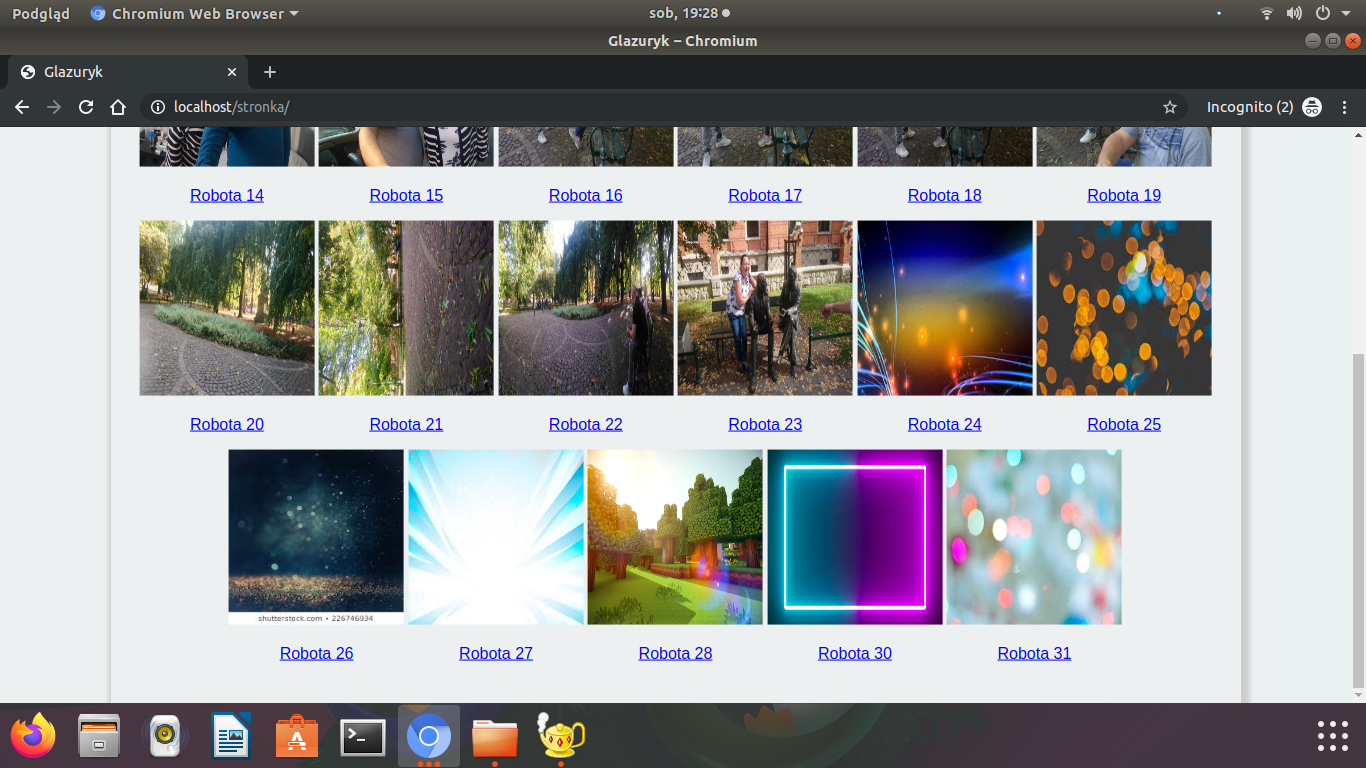
Task: View site information icon in address bar
Action: point(157,107)
